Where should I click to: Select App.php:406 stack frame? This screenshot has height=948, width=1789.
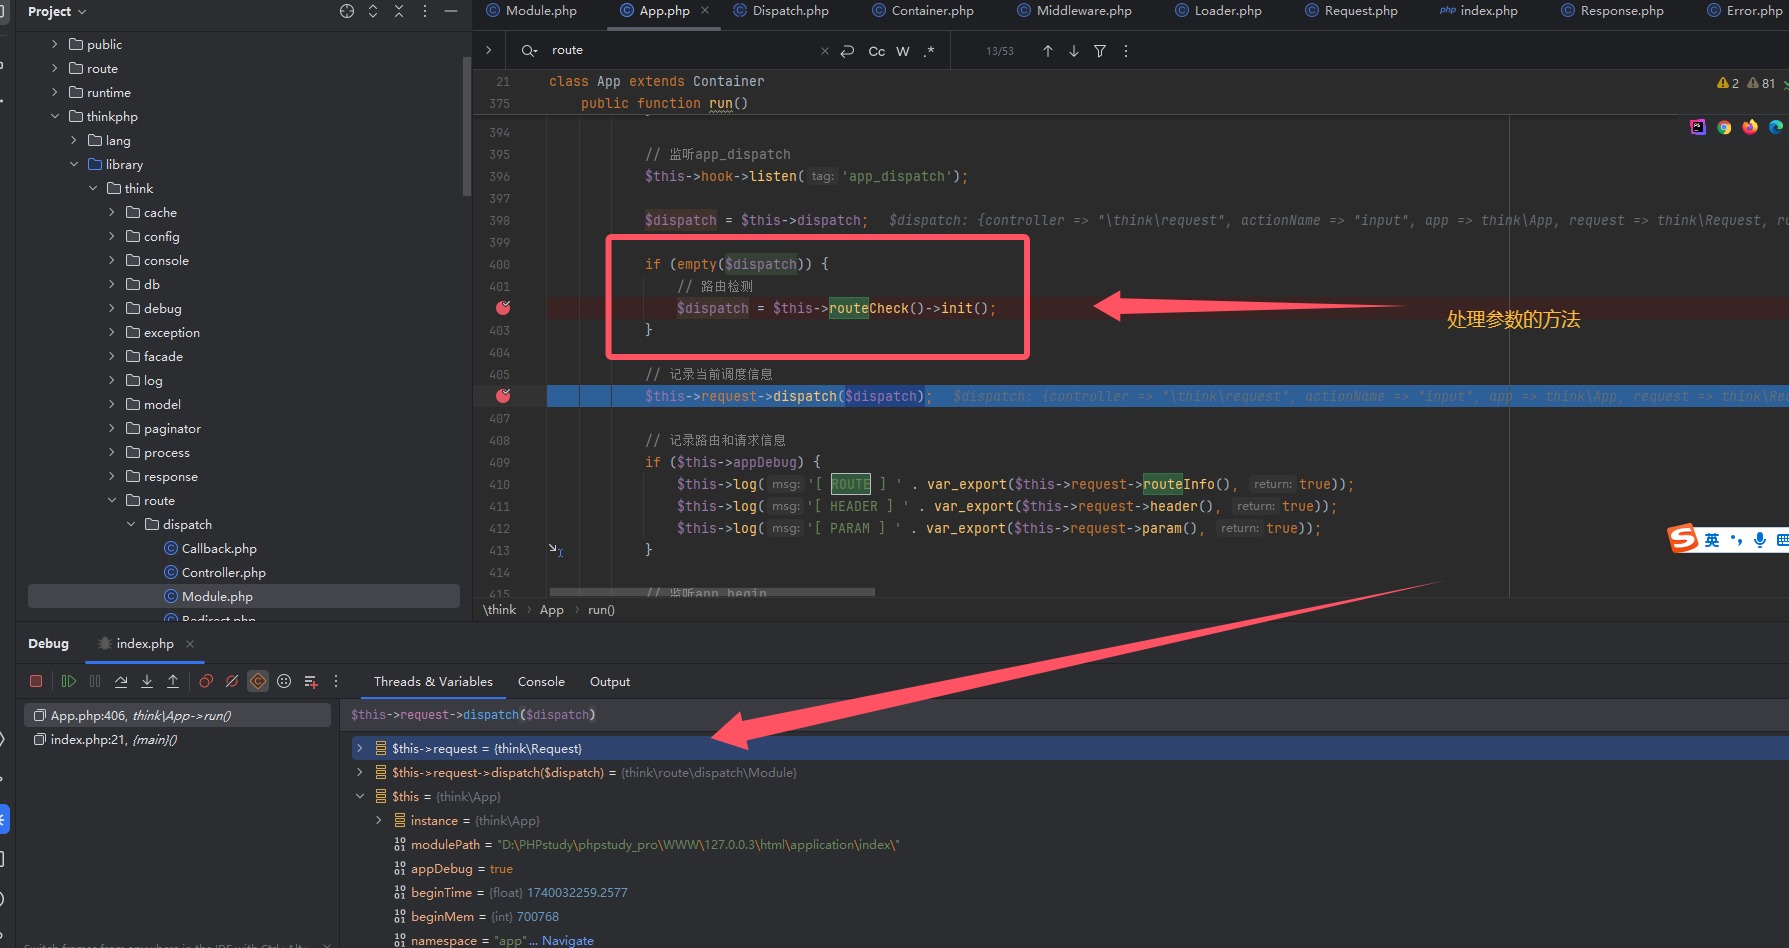[x=177, y=715]
